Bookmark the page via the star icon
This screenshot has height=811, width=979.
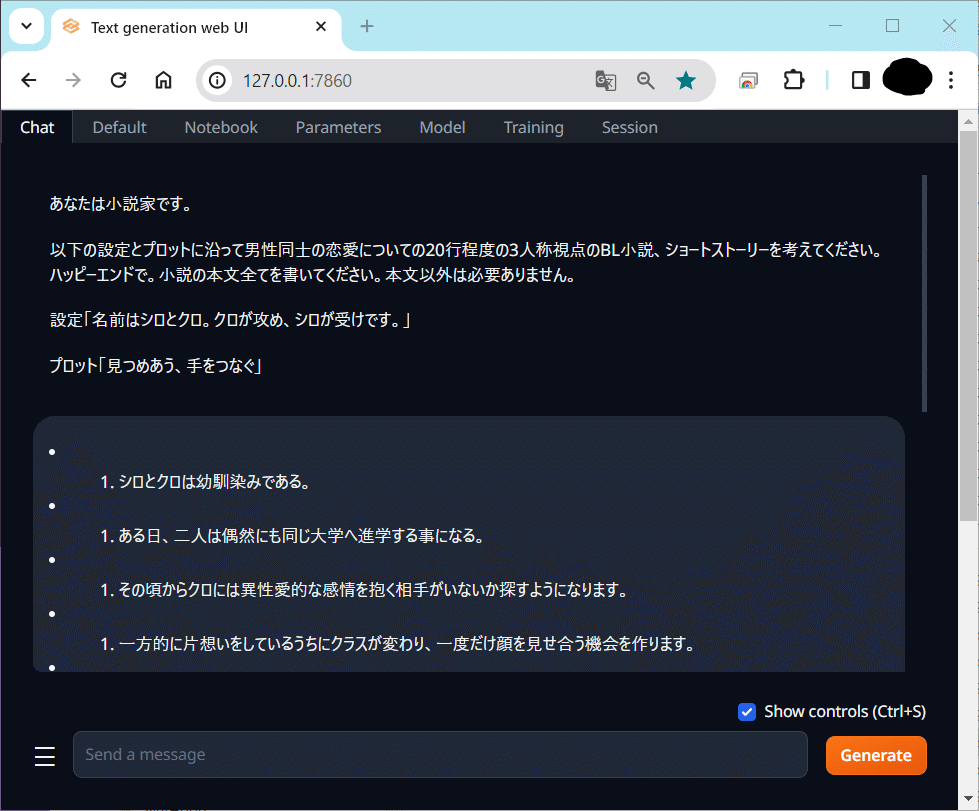686,80
